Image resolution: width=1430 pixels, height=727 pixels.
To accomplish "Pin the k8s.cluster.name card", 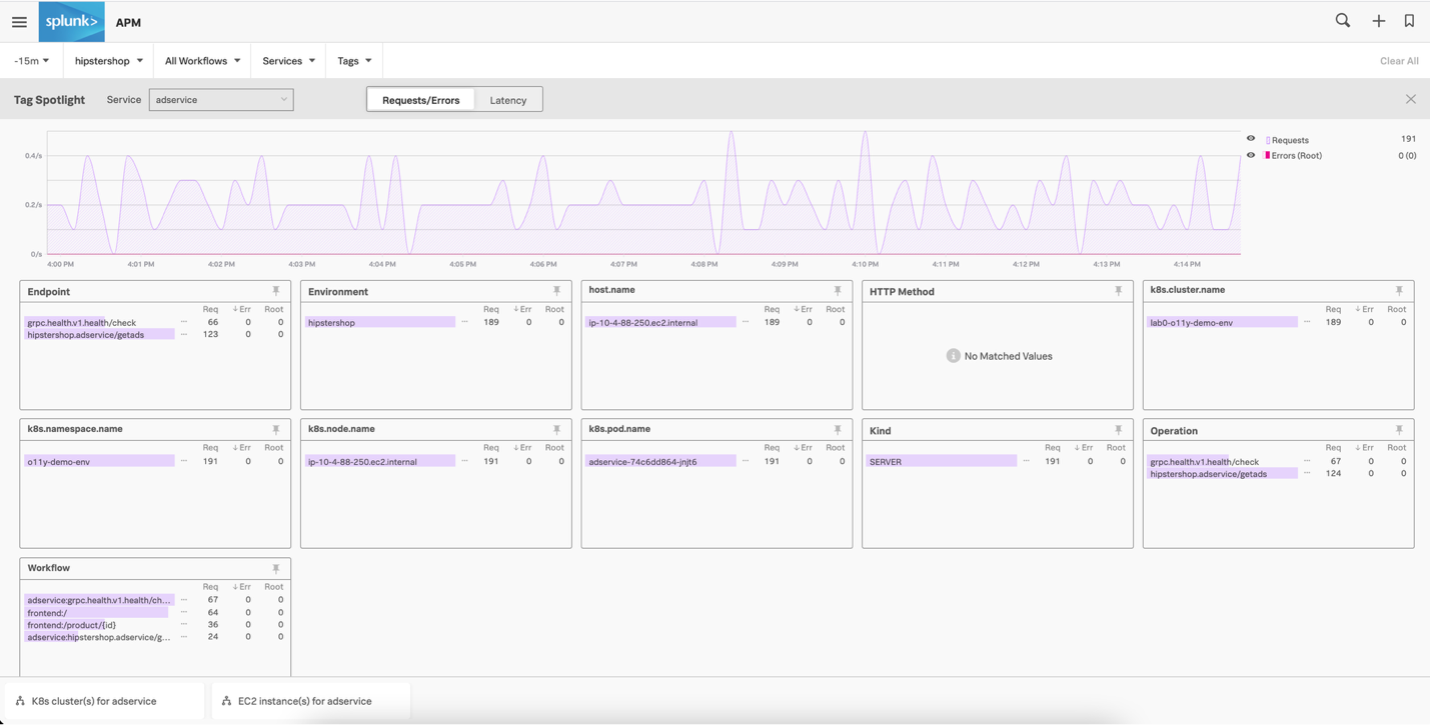I will (x=1399, y=291).
